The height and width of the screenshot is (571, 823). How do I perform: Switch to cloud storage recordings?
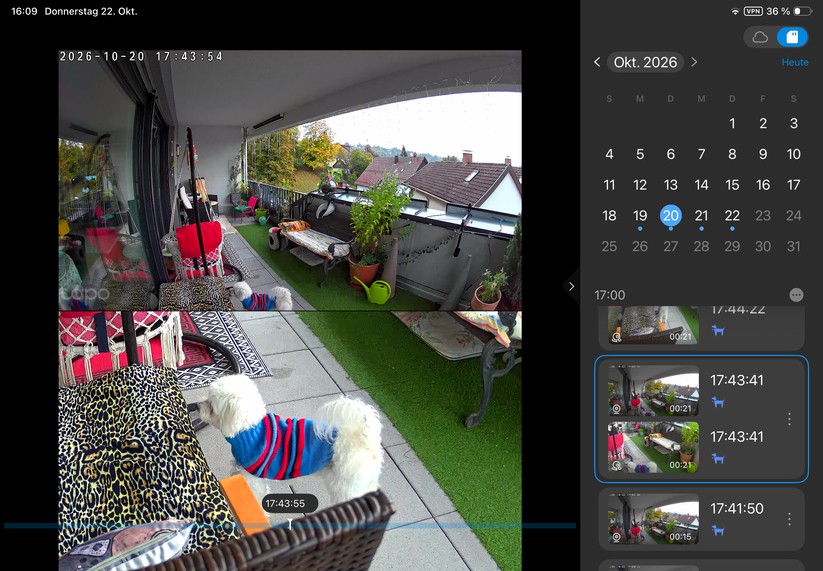(x=760, y=37)
